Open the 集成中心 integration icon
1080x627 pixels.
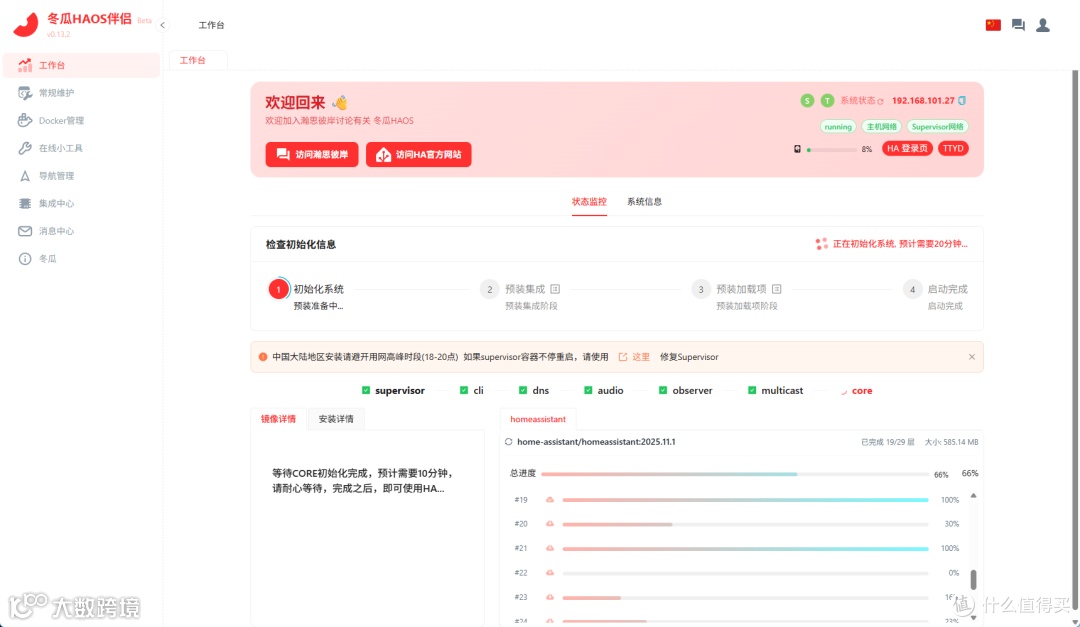pyautogui.click(x=25, y=202)
